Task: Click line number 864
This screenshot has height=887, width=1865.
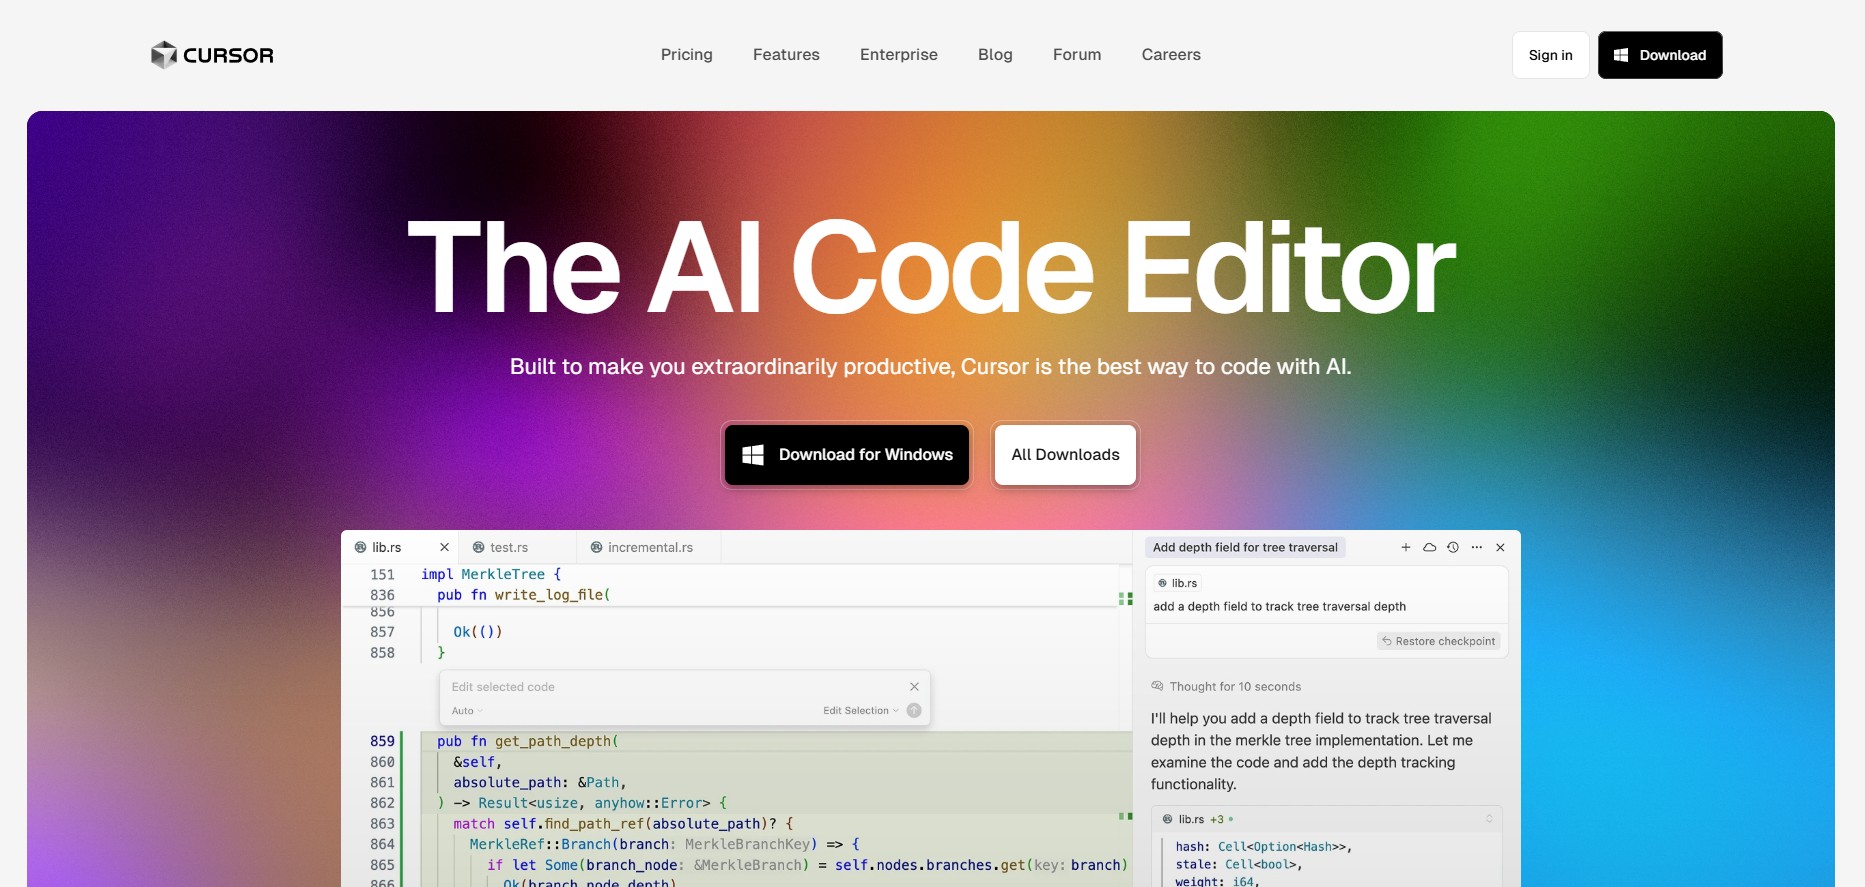Action: tap(382, 844)
